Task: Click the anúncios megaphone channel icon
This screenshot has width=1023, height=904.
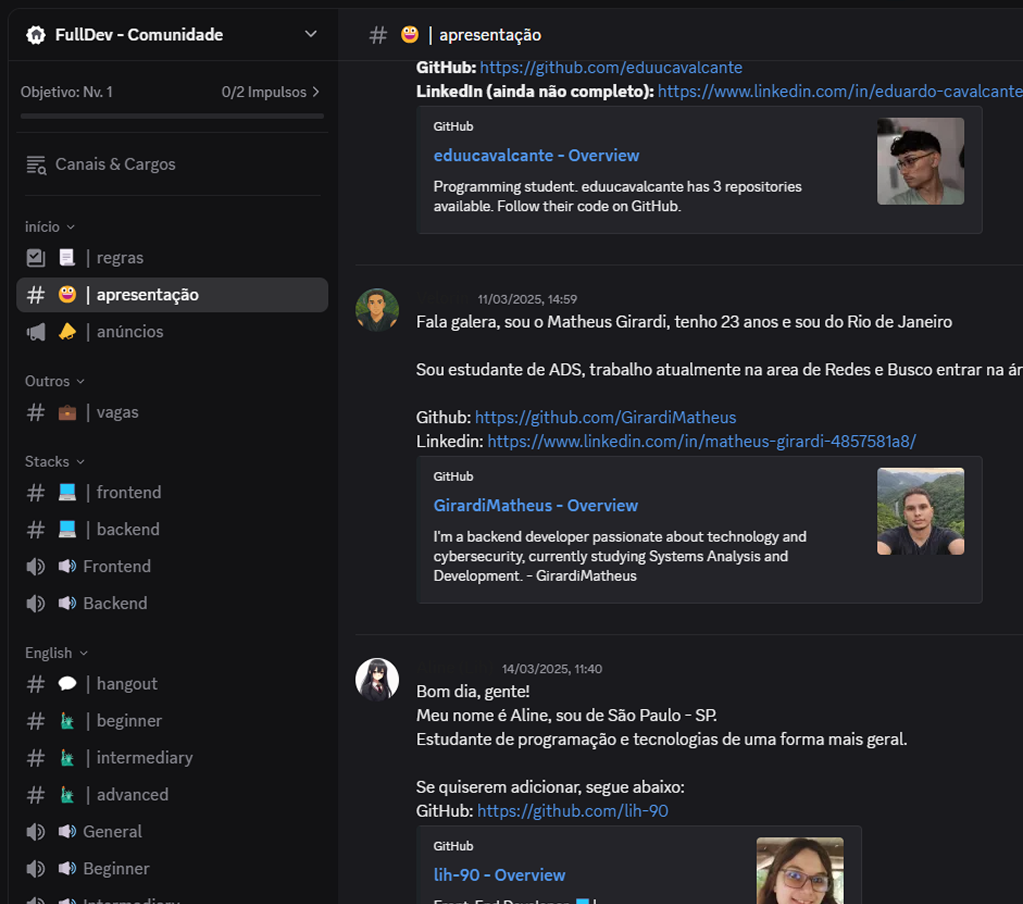Action: click(36, 332)
